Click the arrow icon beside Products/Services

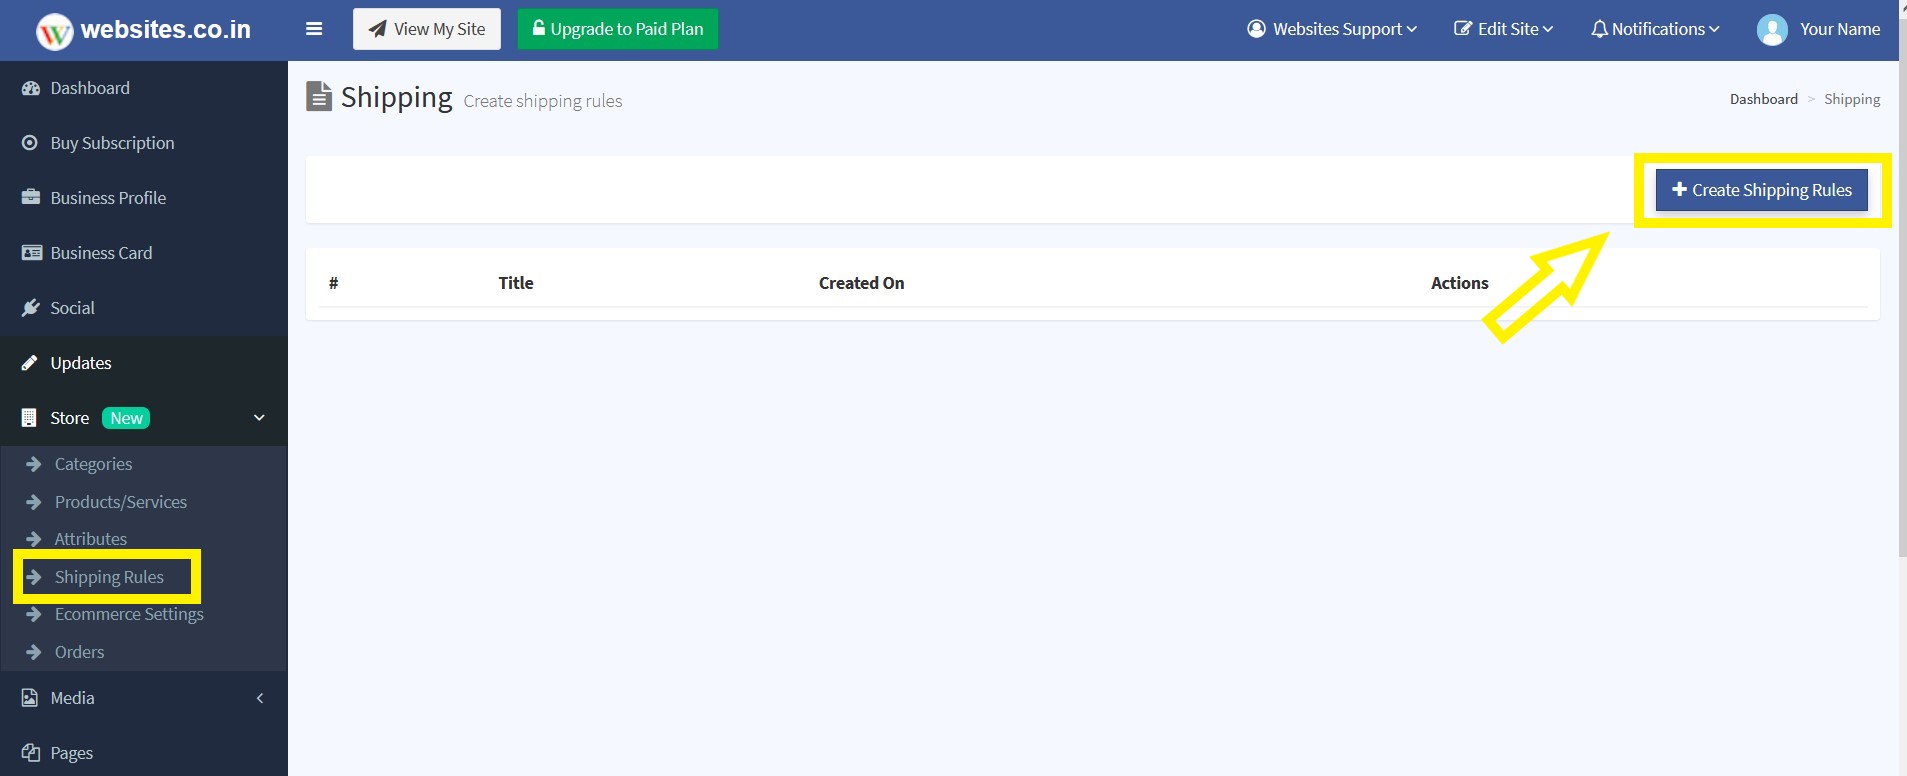coord(34,502)
